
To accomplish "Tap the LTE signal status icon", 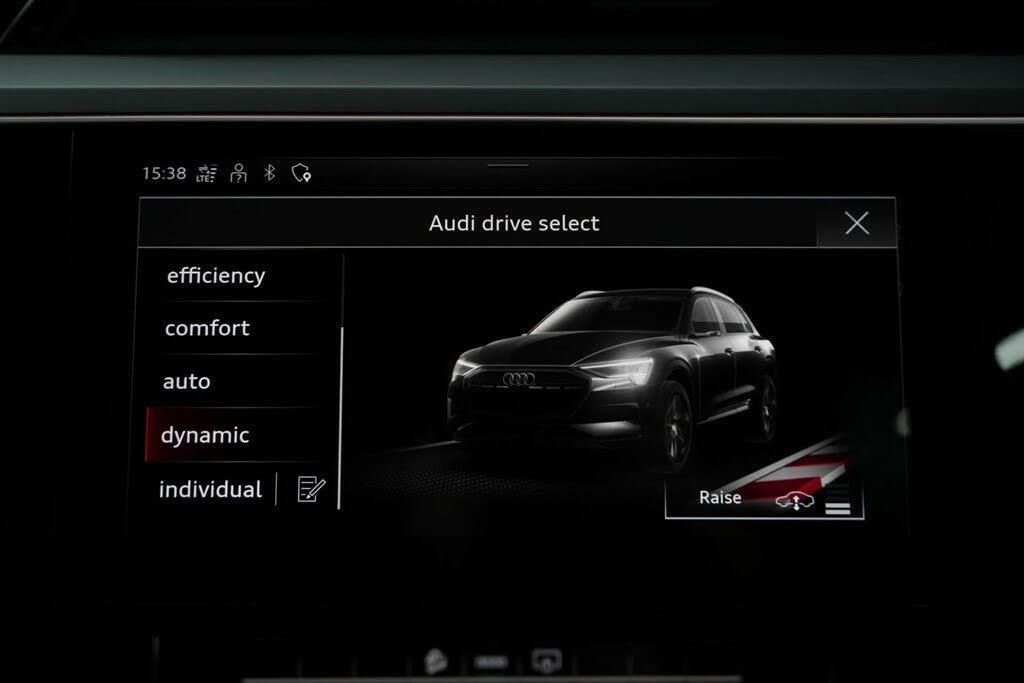I will pos(206,173).
